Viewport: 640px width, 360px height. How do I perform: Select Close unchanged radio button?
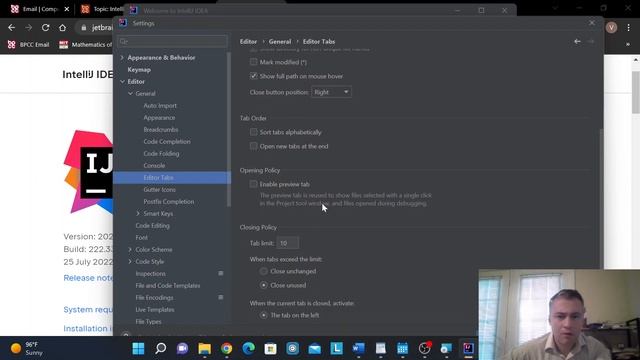click(264, 271)
